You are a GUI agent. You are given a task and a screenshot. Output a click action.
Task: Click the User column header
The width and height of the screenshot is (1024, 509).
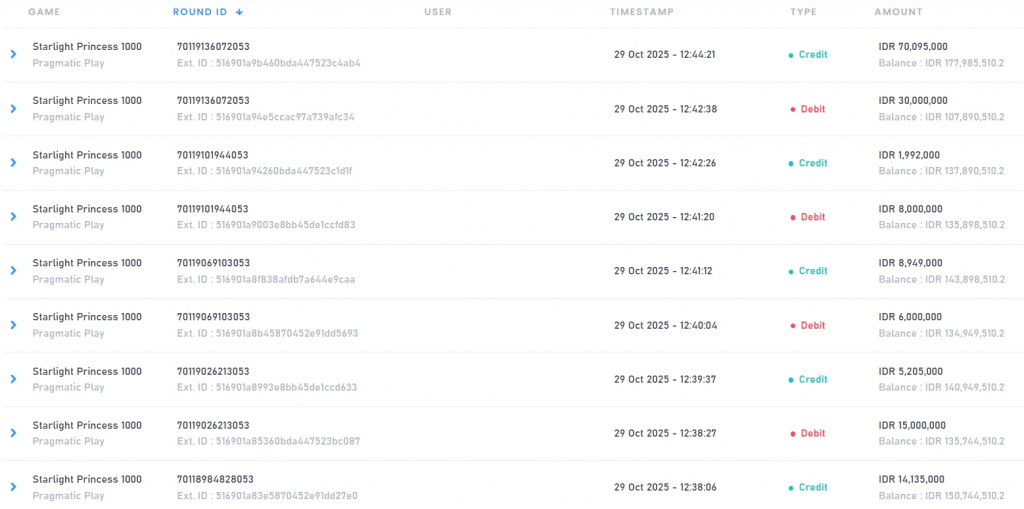pyautogui.click(x=437, y=12)
